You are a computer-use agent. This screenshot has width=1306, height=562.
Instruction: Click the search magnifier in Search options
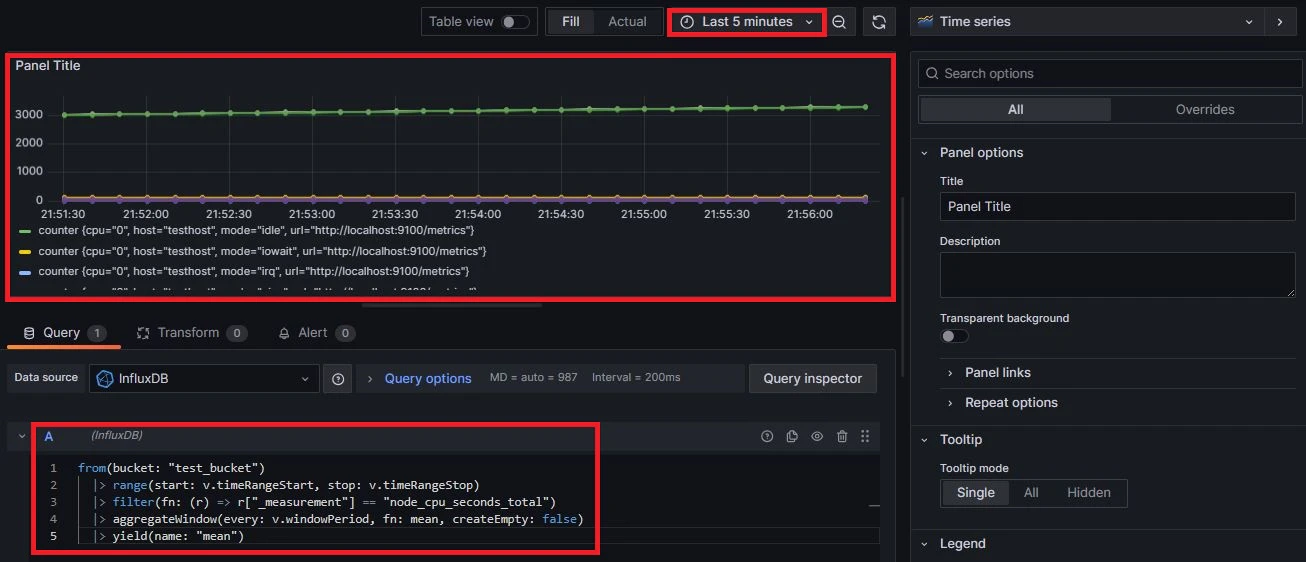click(x=932, y=74)
